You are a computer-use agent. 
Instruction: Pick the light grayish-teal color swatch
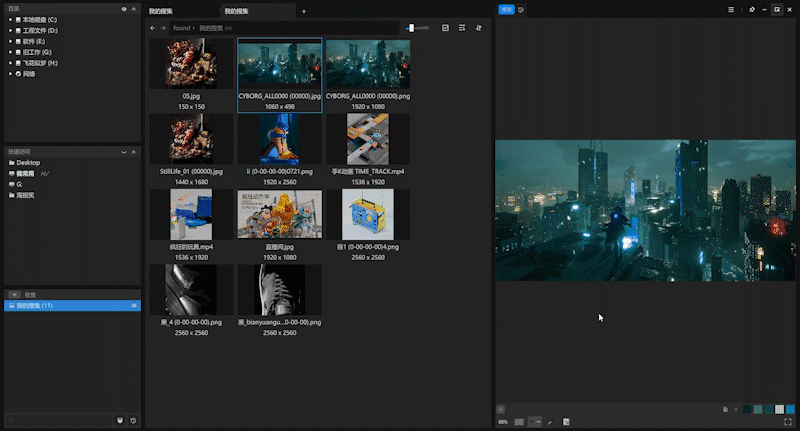pyautogui.click(x=758, y=409)
